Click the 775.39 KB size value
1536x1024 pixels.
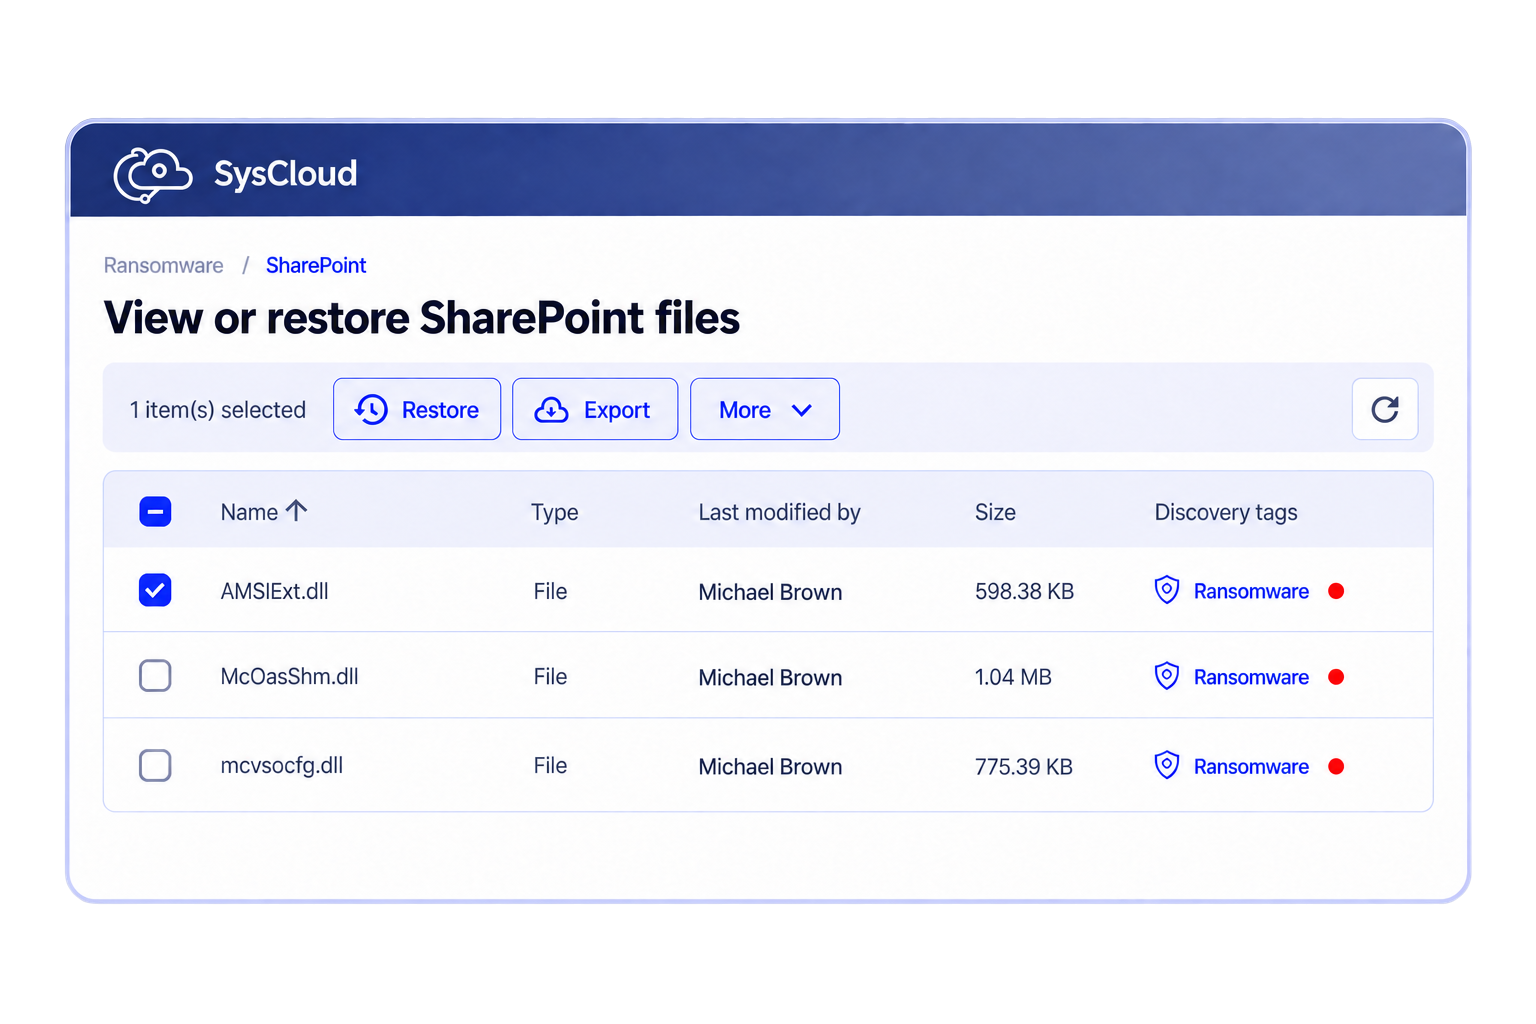[x=1024, y=766]
